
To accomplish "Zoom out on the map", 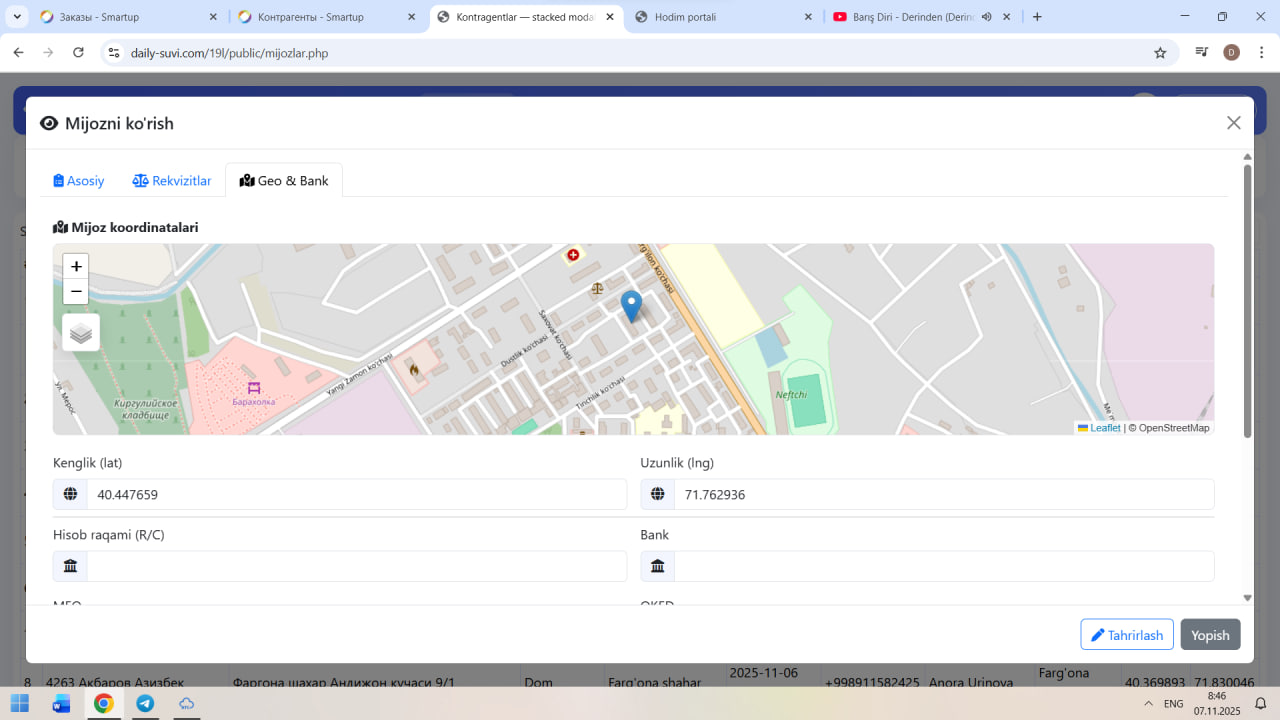I will pyautogui.click(x=76, y=292).
